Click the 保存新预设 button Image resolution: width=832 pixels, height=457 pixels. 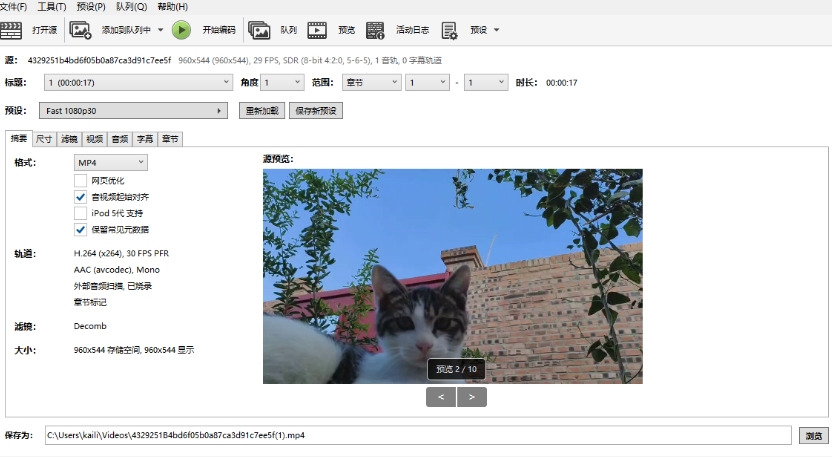pos(316,111)
